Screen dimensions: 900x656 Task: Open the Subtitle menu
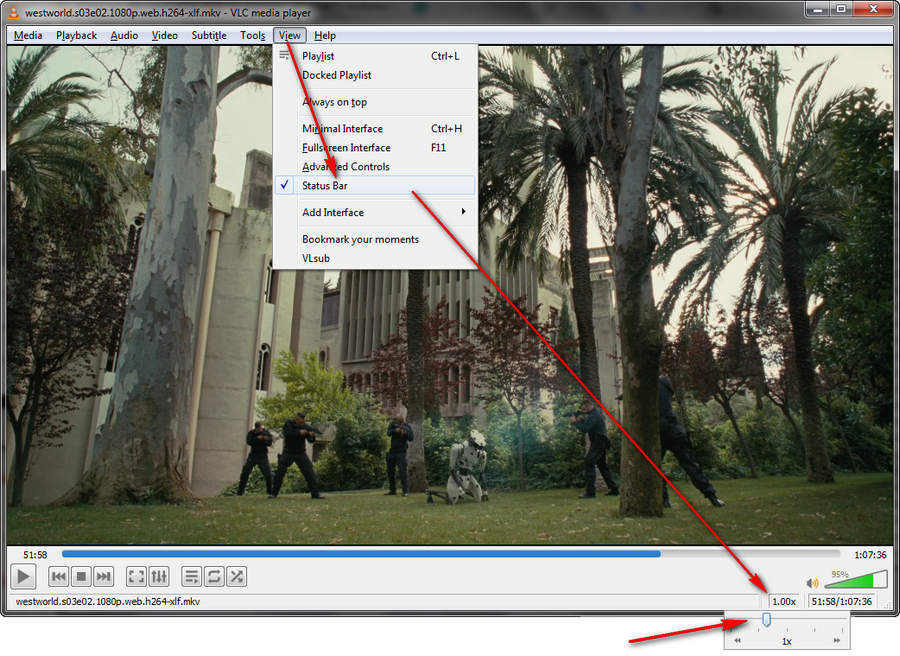(209, 36)
